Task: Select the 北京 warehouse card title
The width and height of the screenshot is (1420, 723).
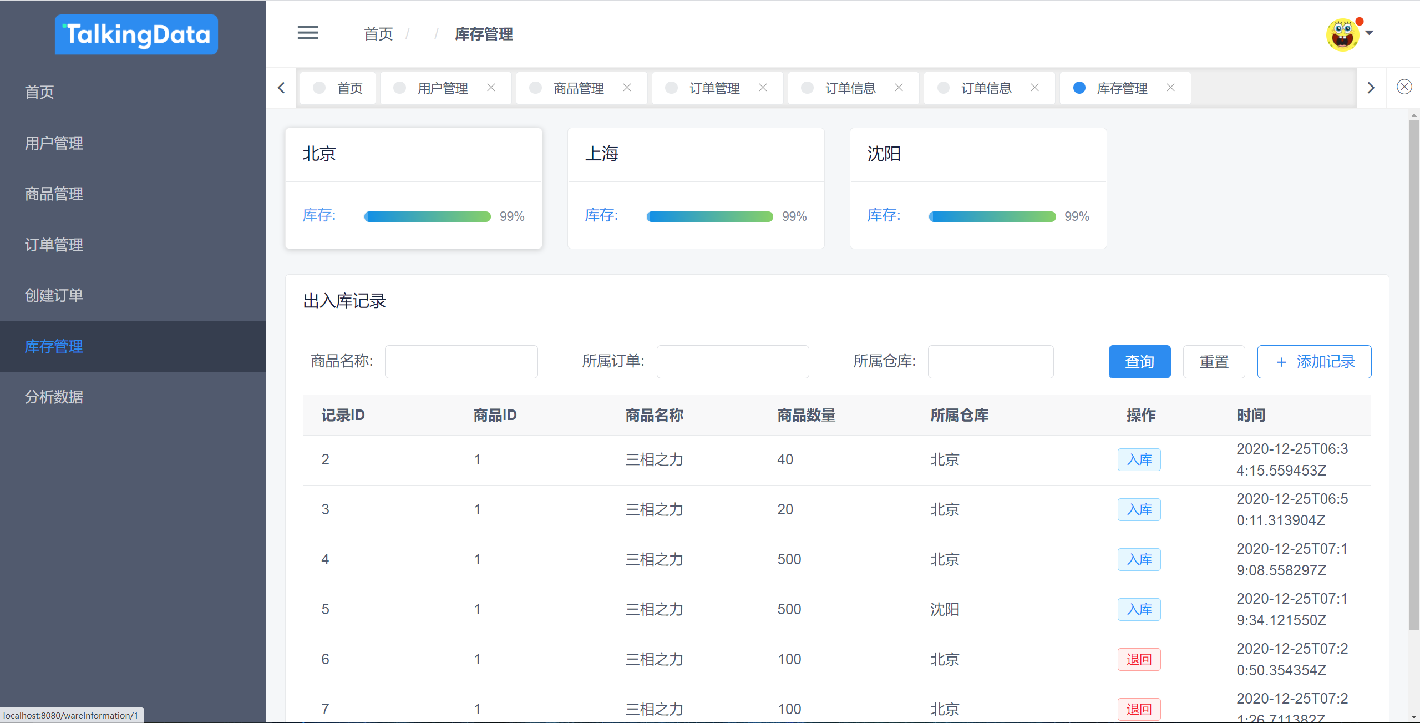Action: click(x=319, y=154)
